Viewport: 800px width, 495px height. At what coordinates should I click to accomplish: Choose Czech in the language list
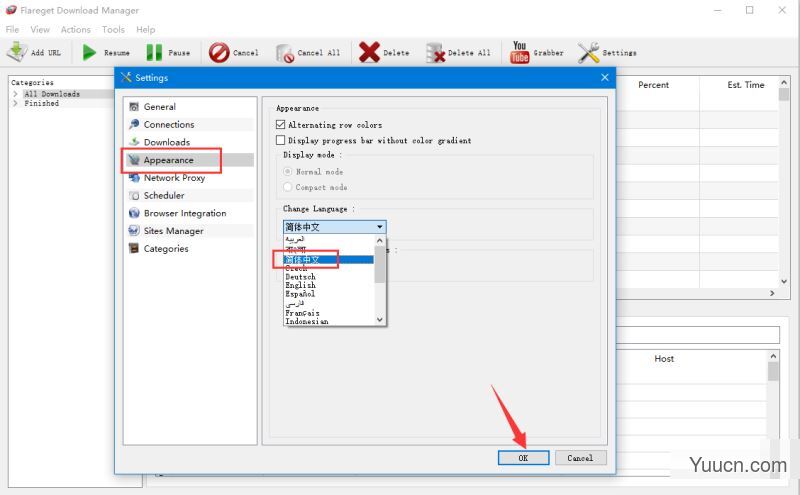[296, 268]
